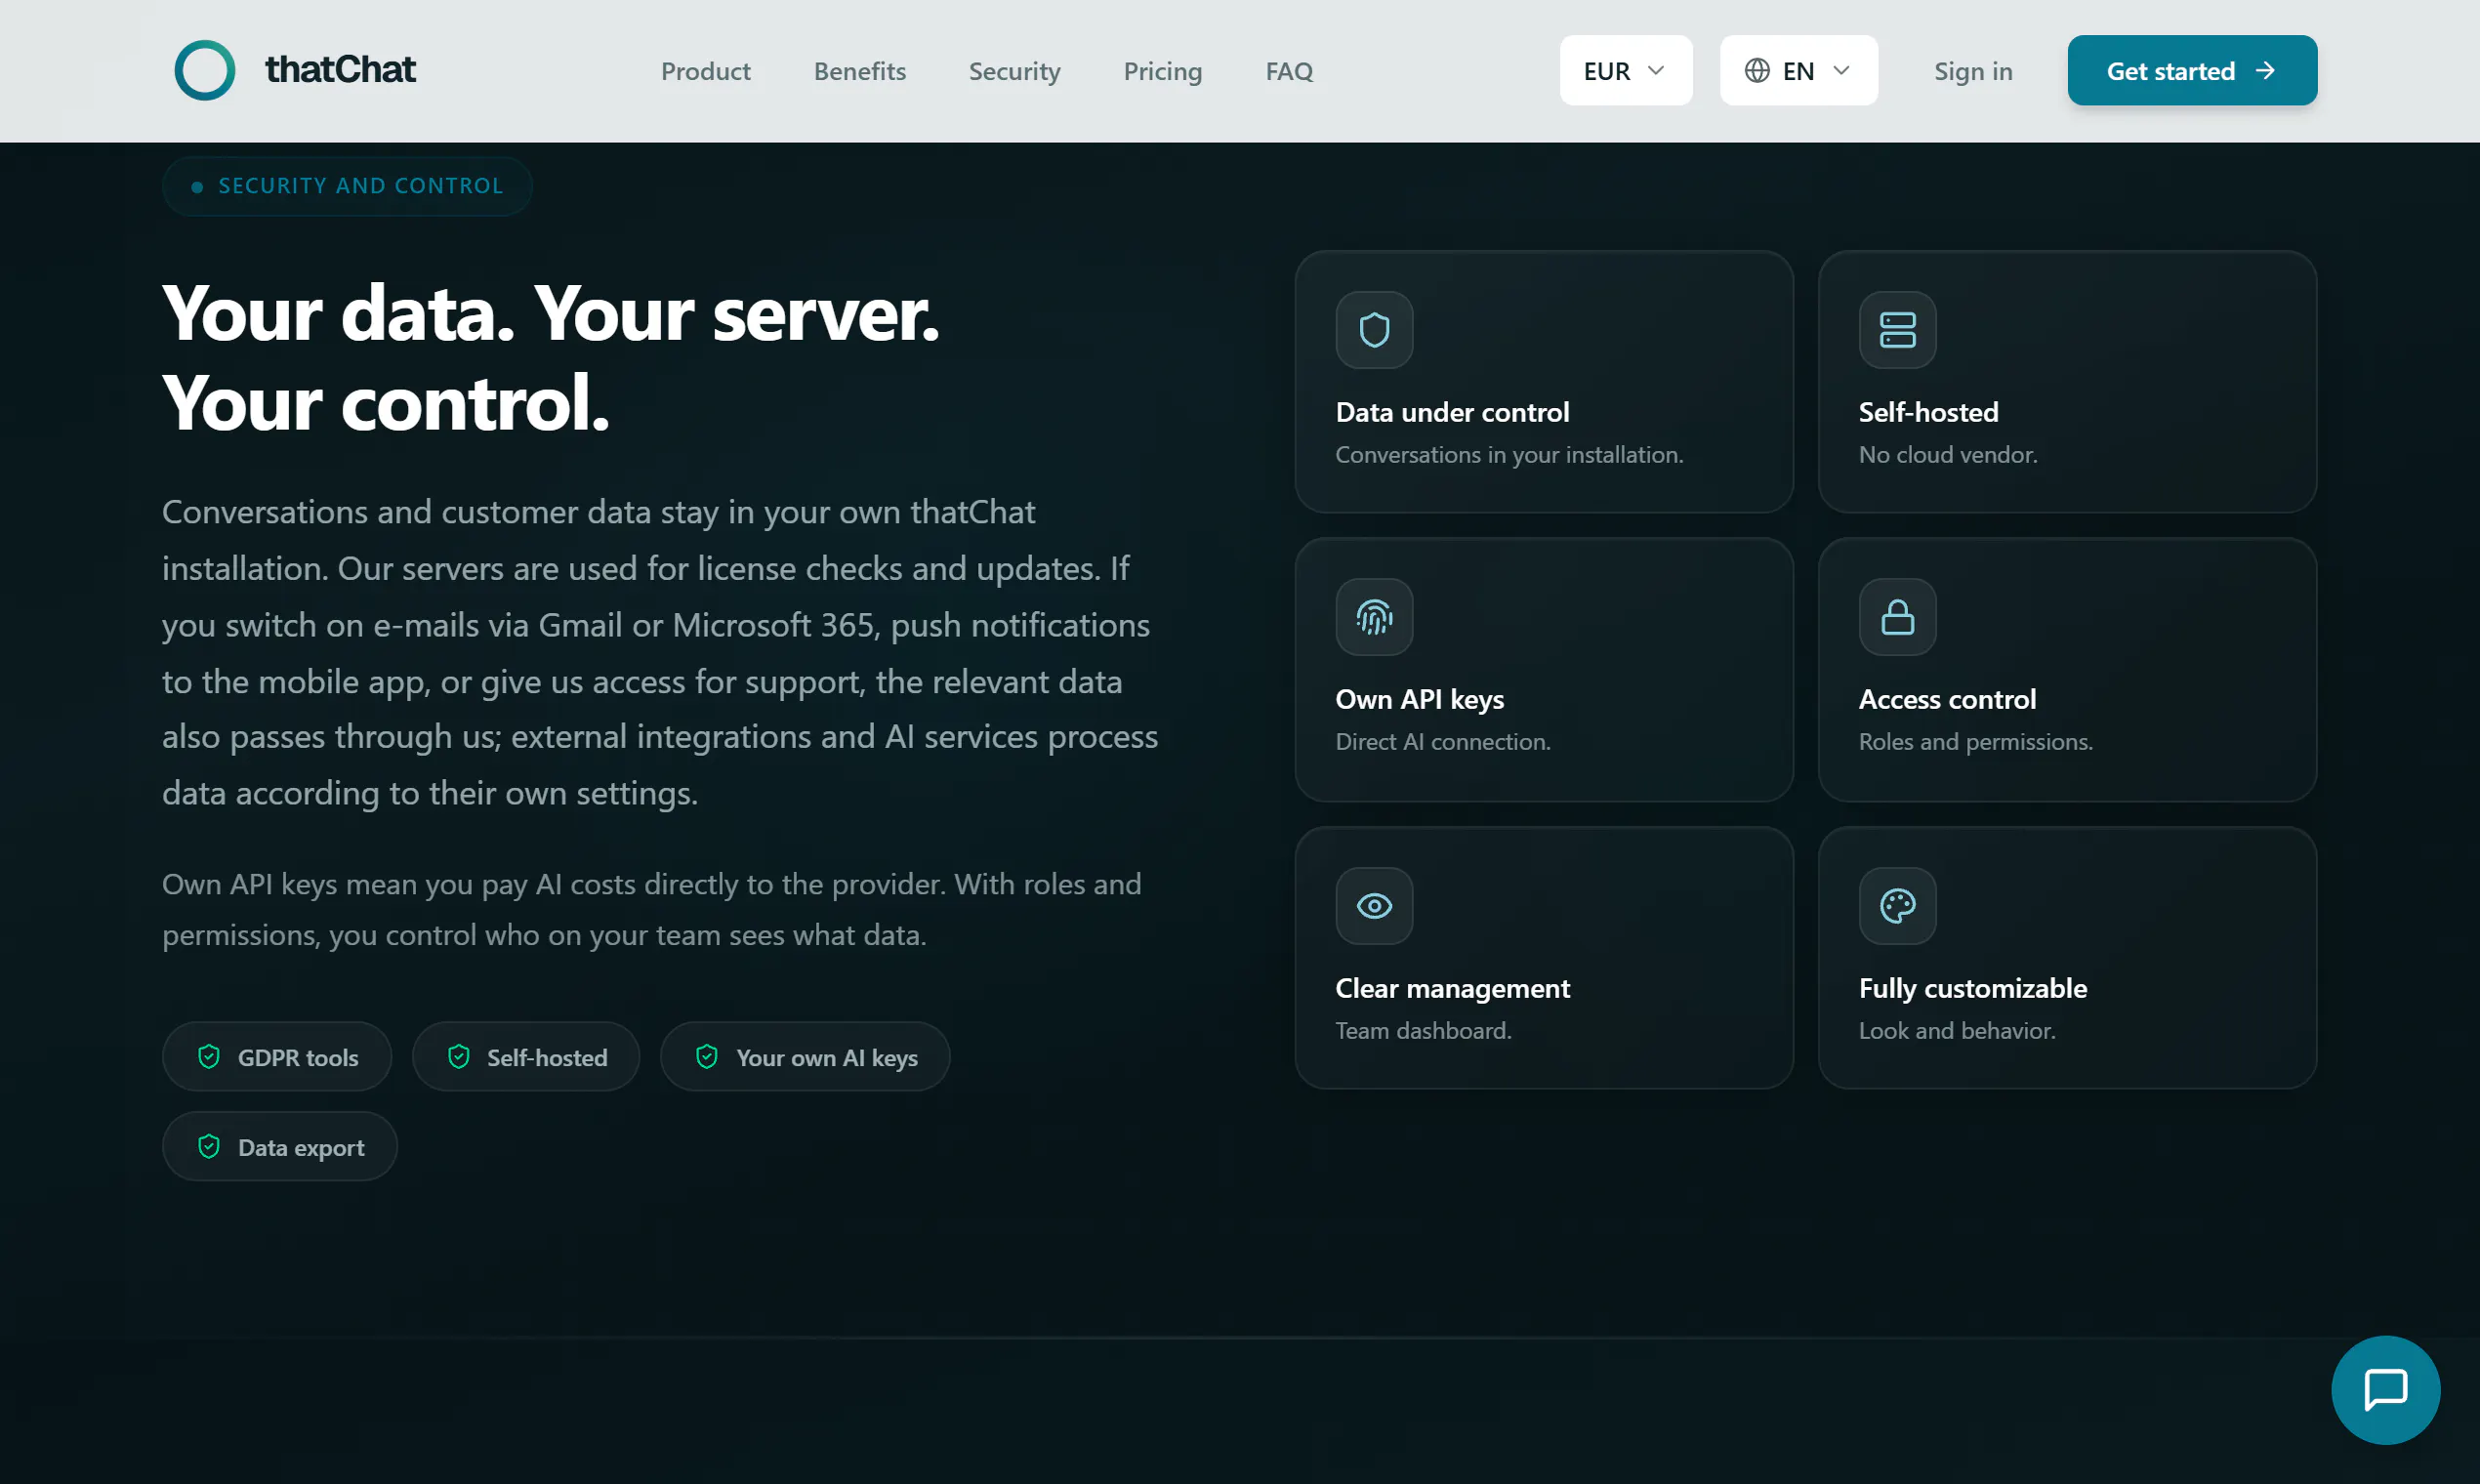
Task: Click the eye icon in Clear management card
Action: tap(1374, 906)
